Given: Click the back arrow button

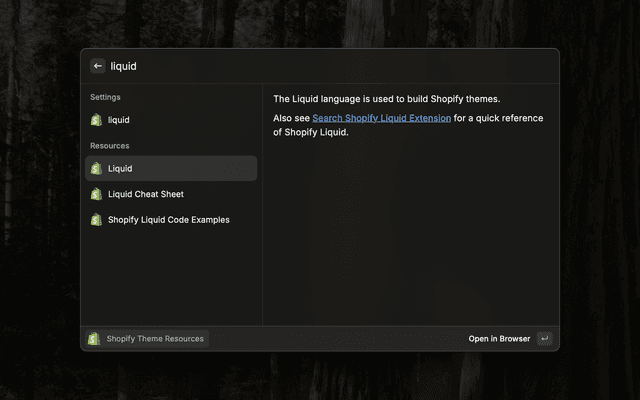Looking at the screenshot, I should [x=97, y=66].
